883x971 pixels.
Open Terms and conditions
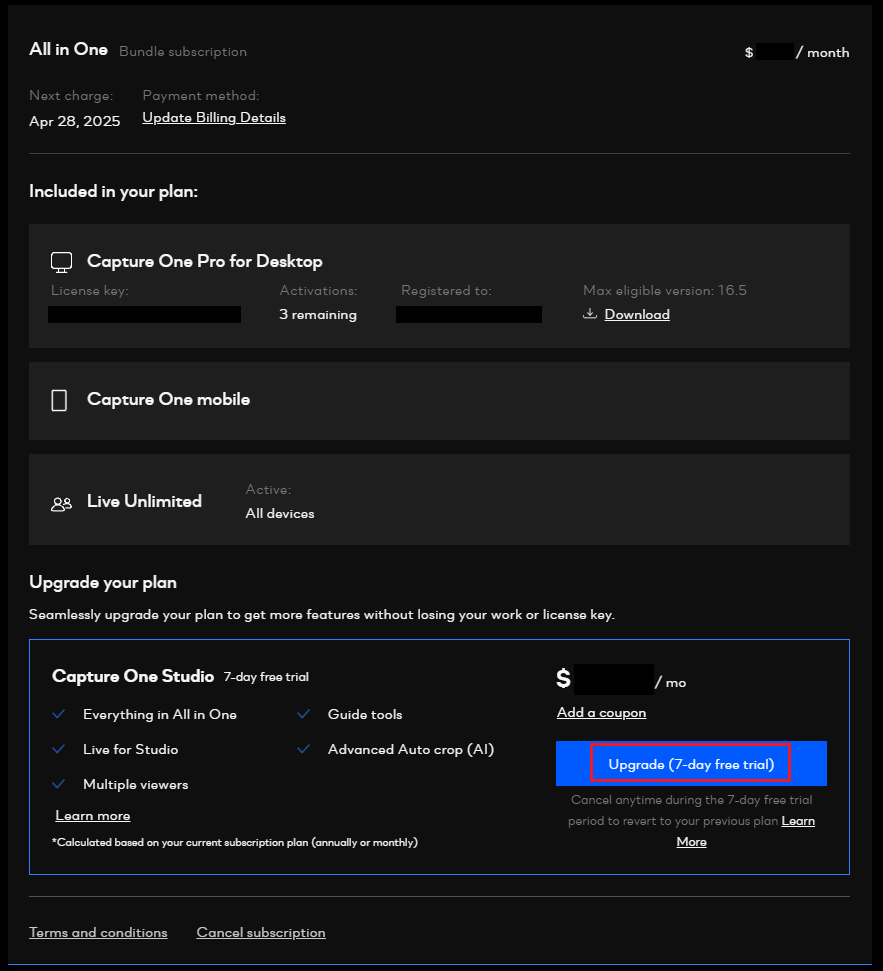click(98, 933)
